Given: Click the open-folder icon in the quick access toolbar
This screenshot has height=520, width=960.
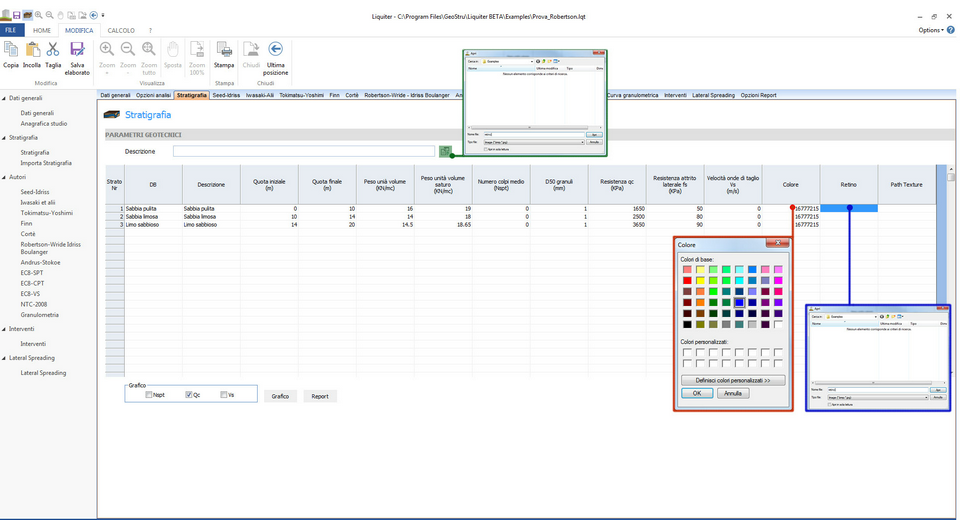Looking at the screenshot, I should pos(28,15).
